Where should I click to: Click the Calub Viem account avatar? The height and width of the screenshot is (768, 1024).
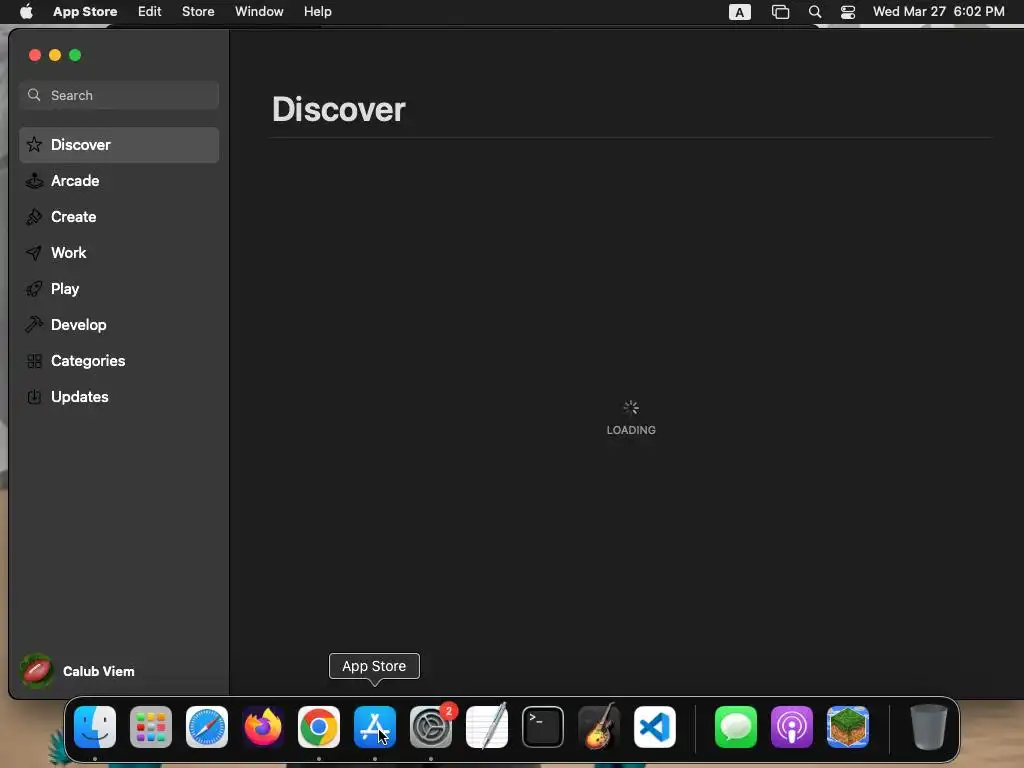click(37, 671)
